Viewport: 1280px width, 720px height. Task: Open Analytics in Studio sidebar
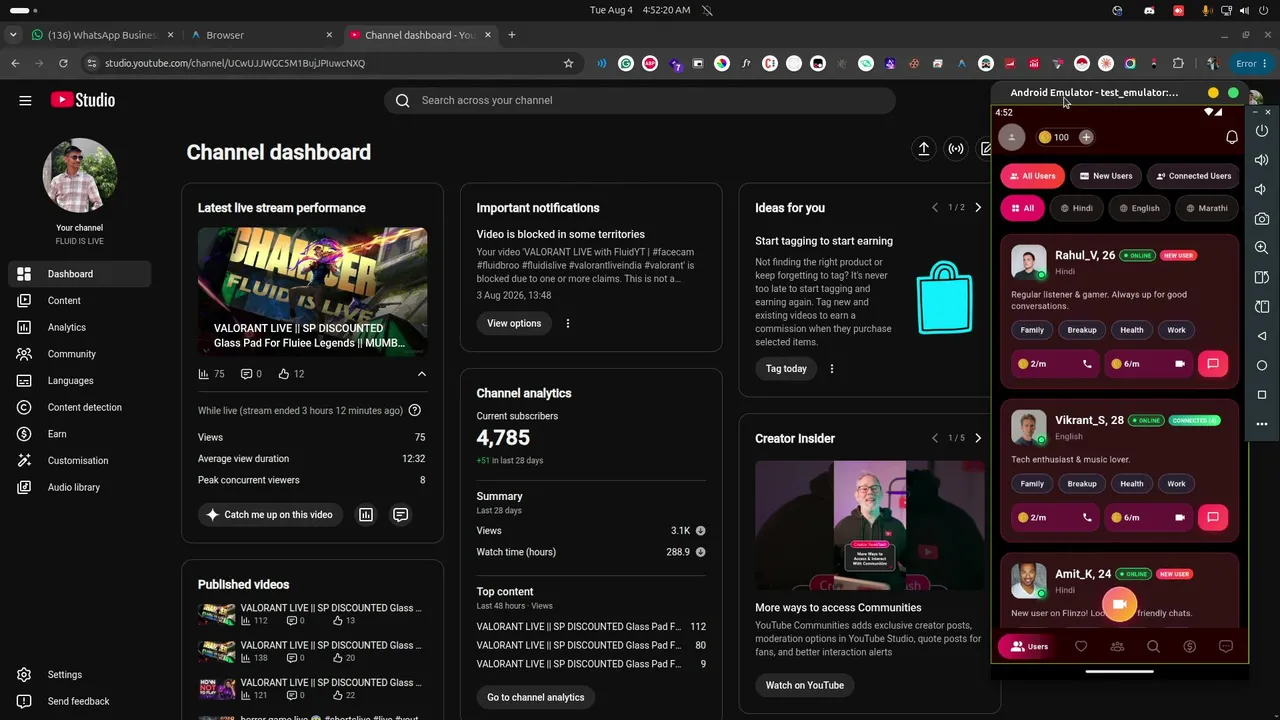click(80, 328)
